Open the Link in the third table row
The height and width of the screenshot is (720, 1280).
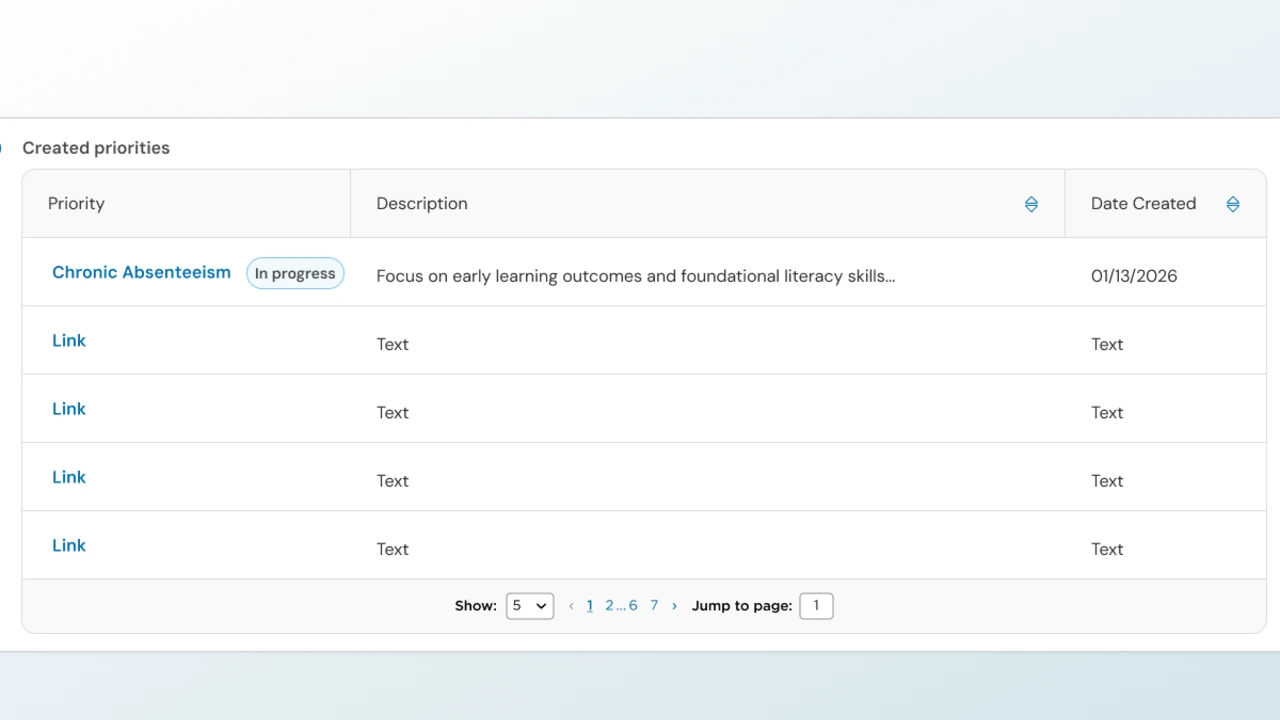click(69, 409)
